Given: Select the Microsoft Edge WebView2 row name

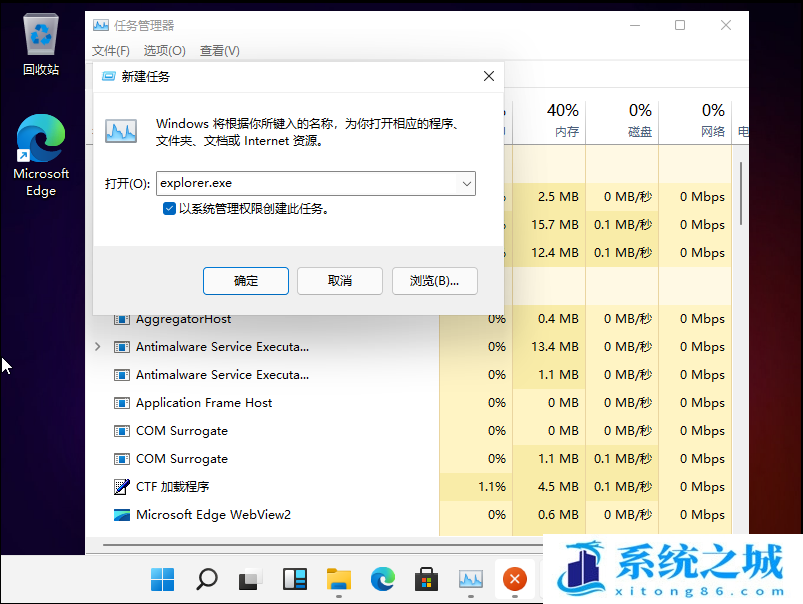Looking at the screenshot, I should click(214, 515).
